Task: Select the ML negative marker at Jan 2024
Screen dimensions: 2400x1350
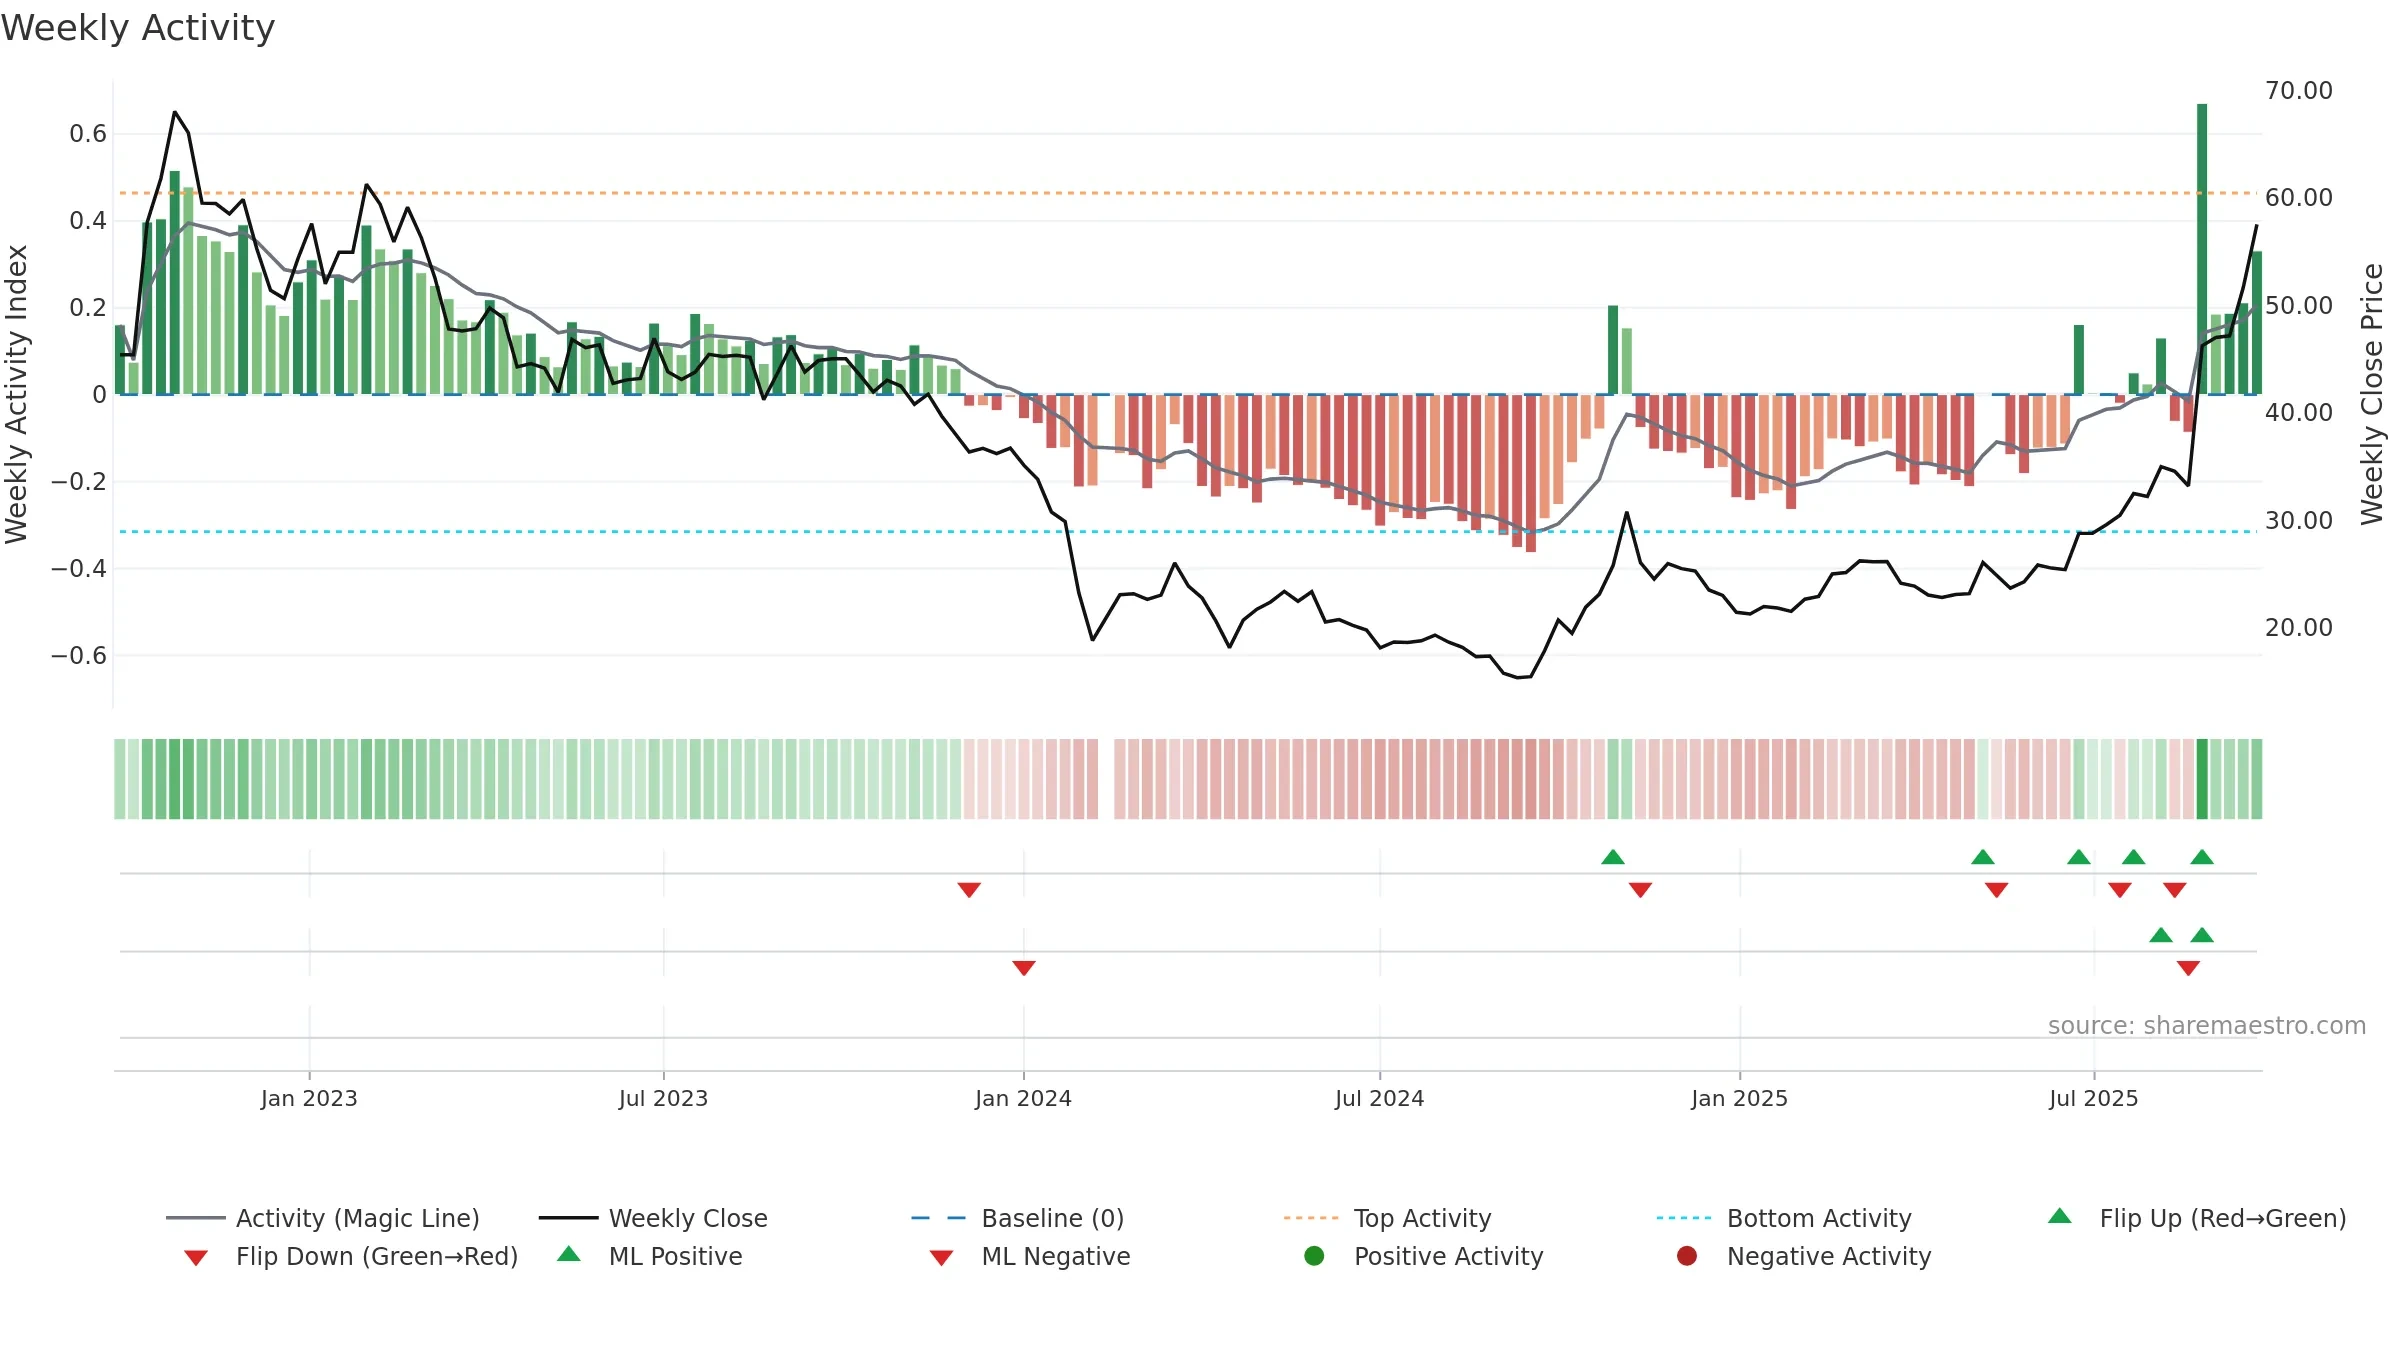Action: (1024, 968)
